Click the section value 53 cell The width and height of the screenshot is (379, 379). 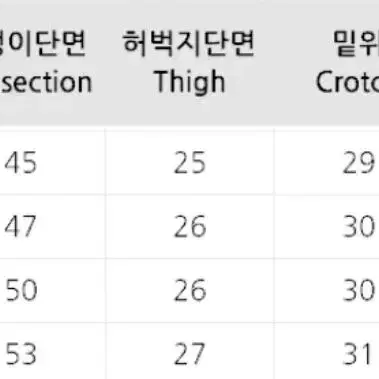pyautogui.click(x=21, y=354)
